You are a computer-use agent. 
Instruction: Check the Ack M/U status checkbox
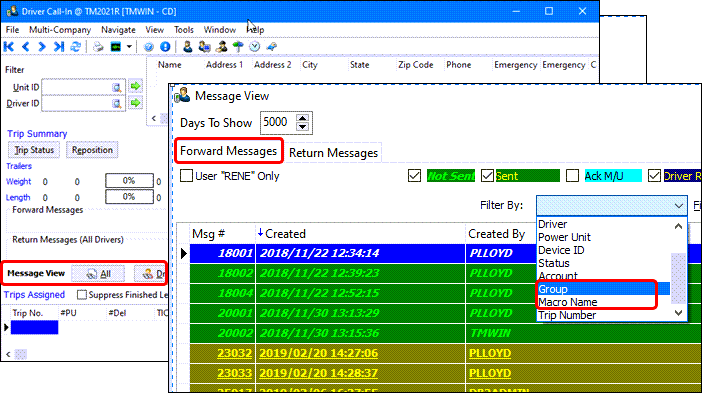click(572, 175)
